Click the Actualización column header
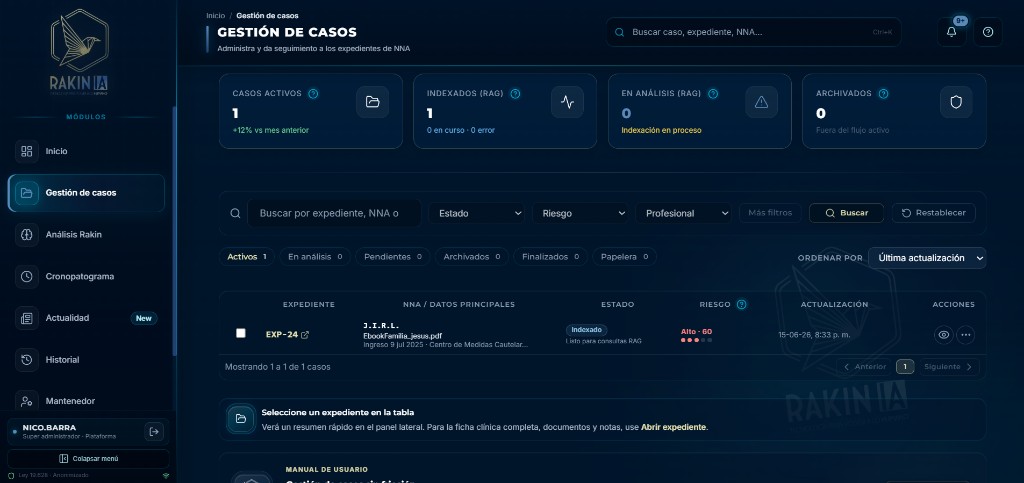Viewport: 1024px width, 483px height. coord(834,305)
